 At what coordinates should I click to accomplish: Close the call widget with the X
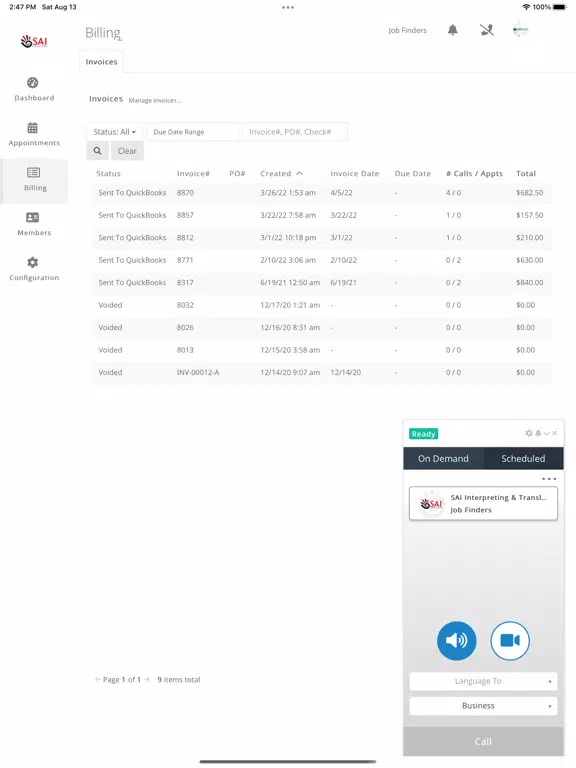click(x=554, y=433)
